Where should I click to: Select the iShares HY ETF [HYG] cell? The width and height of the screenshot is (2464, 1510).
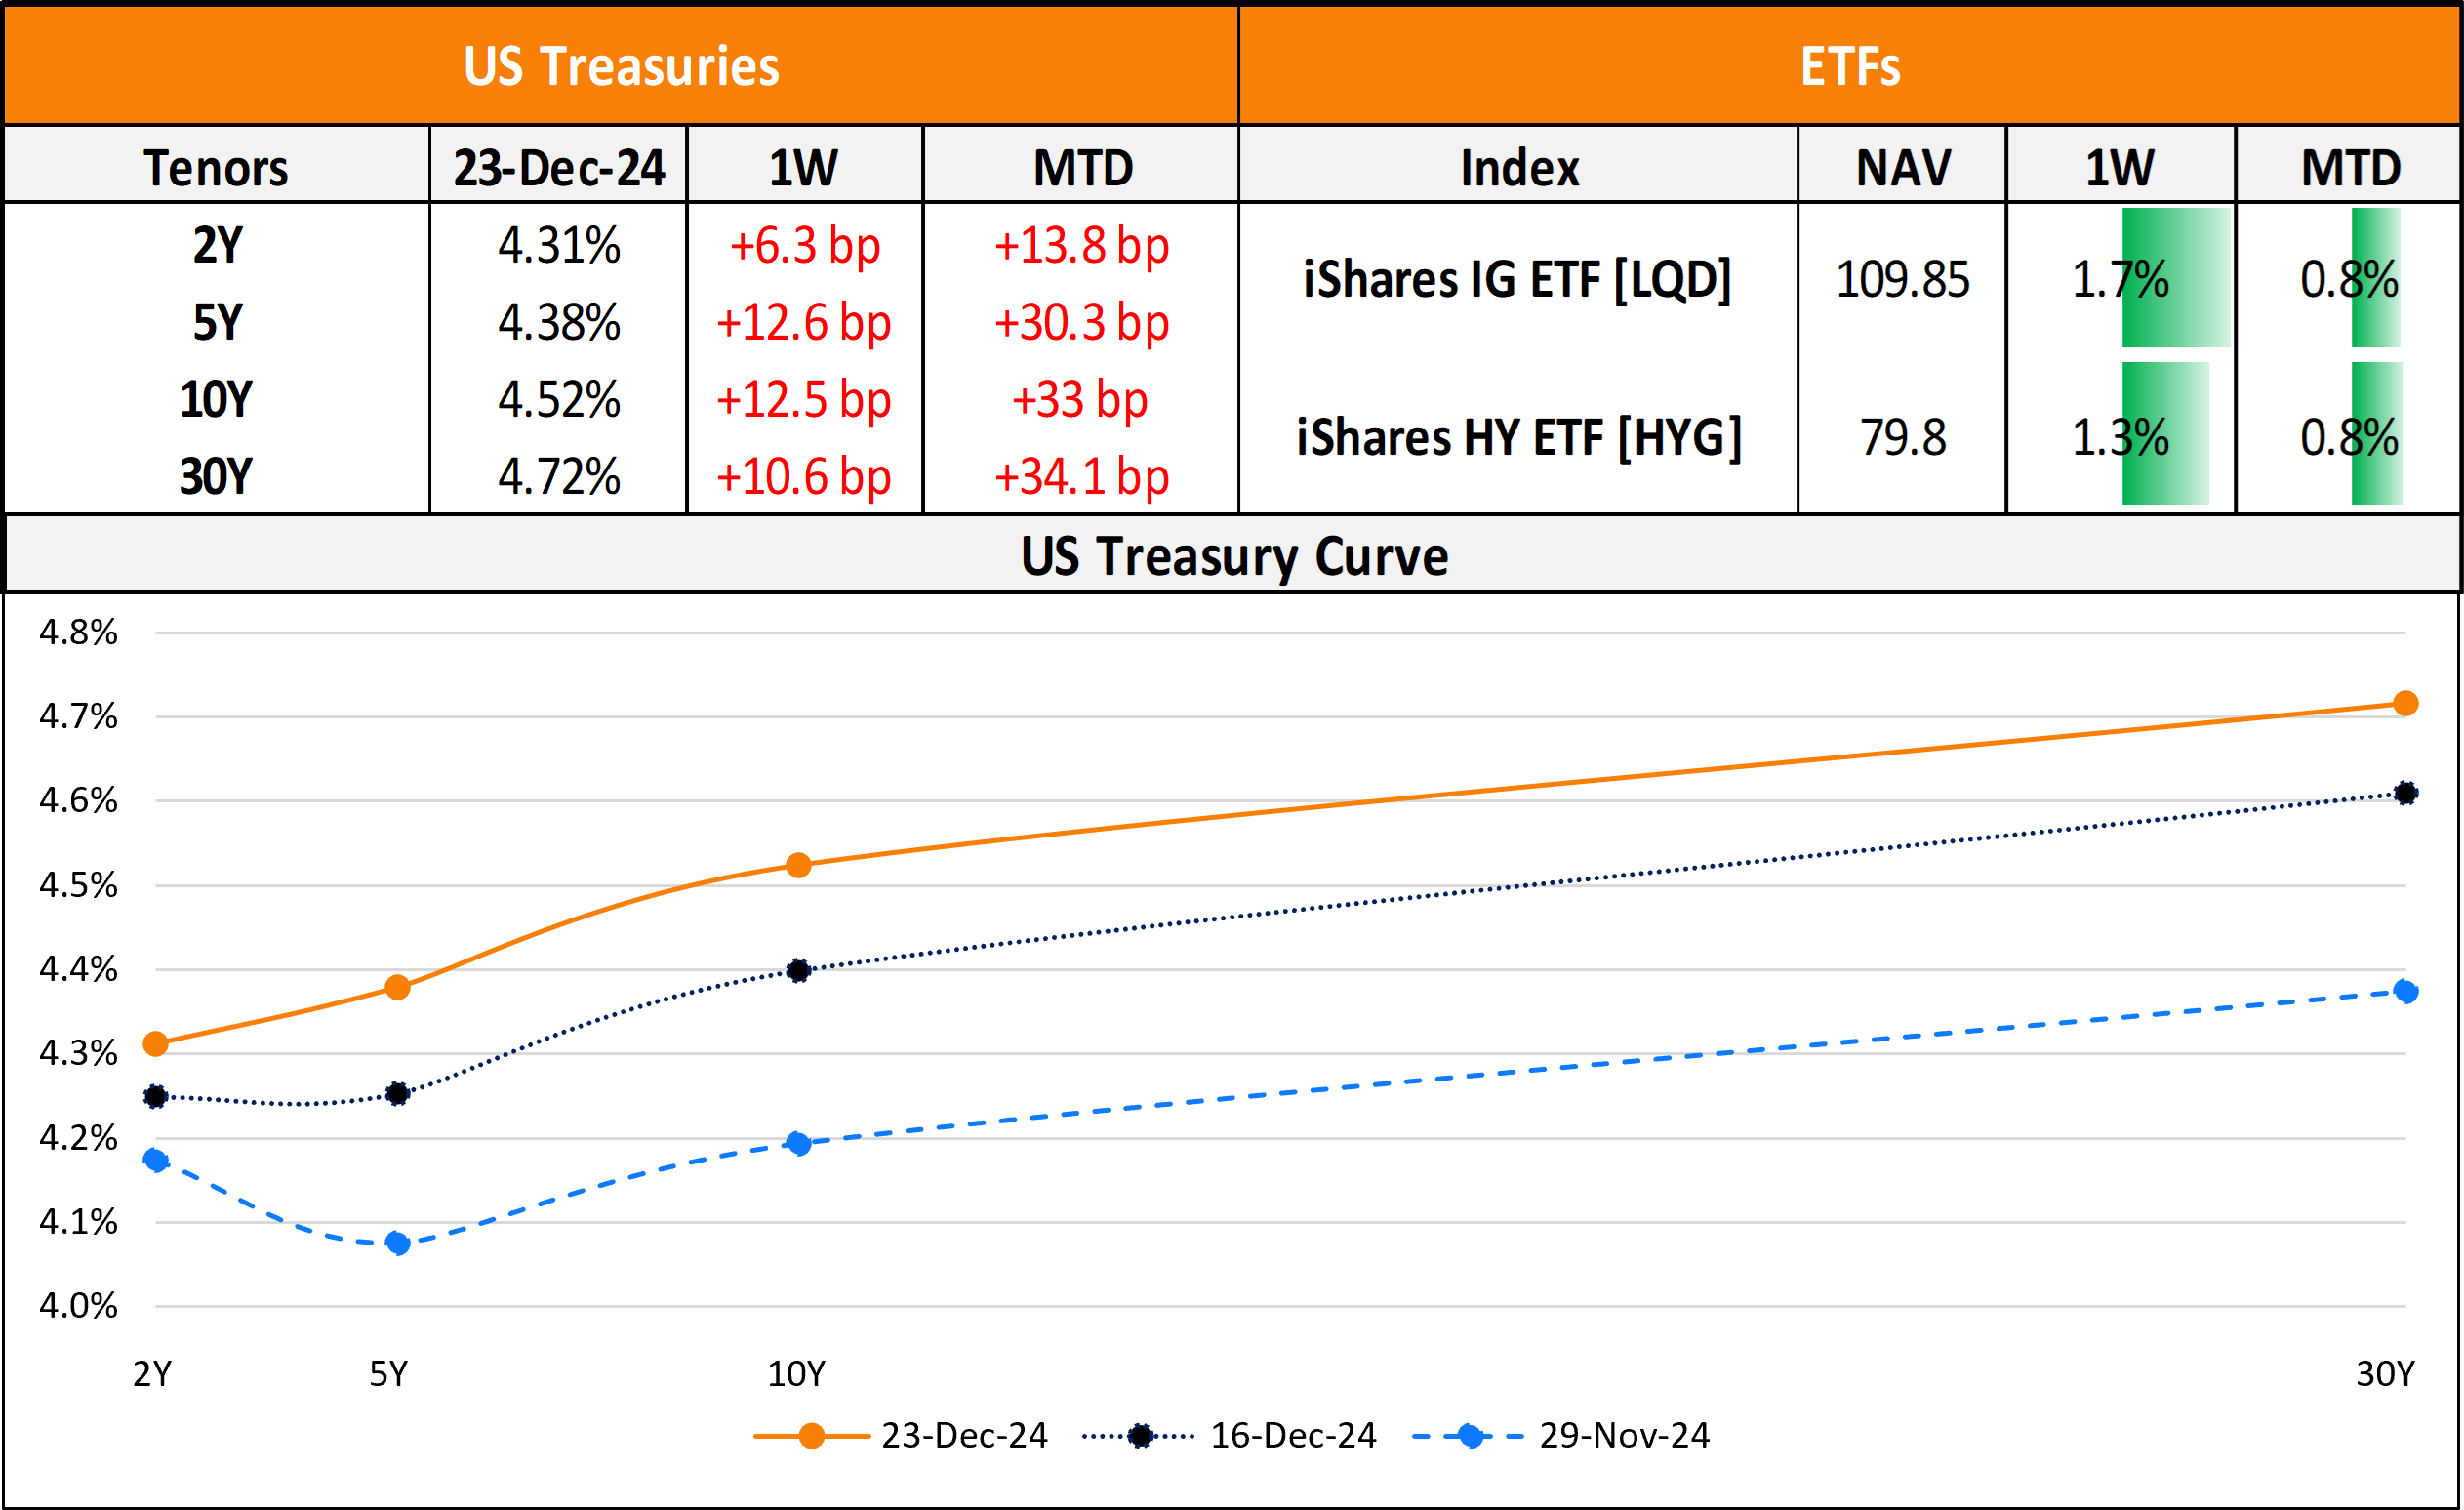click(1519, 437)
